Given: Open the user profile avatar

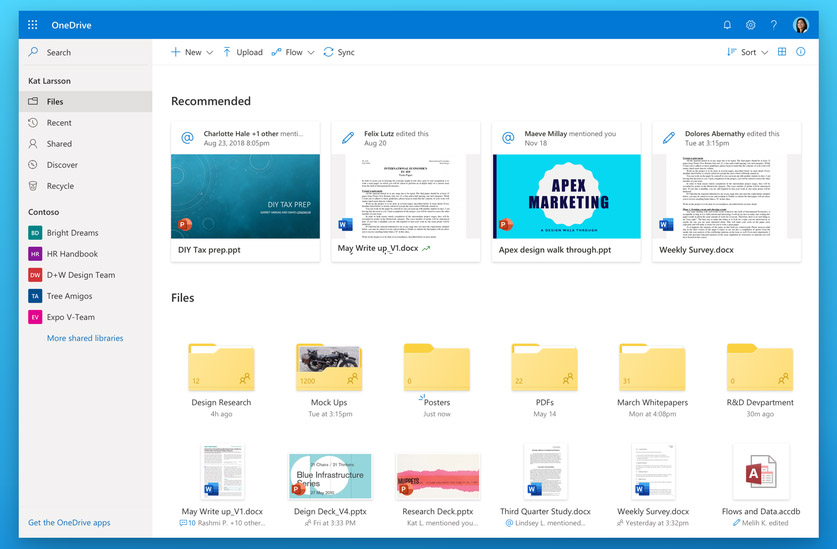Looking at the screenshot, I should click(x=801, y=25).
